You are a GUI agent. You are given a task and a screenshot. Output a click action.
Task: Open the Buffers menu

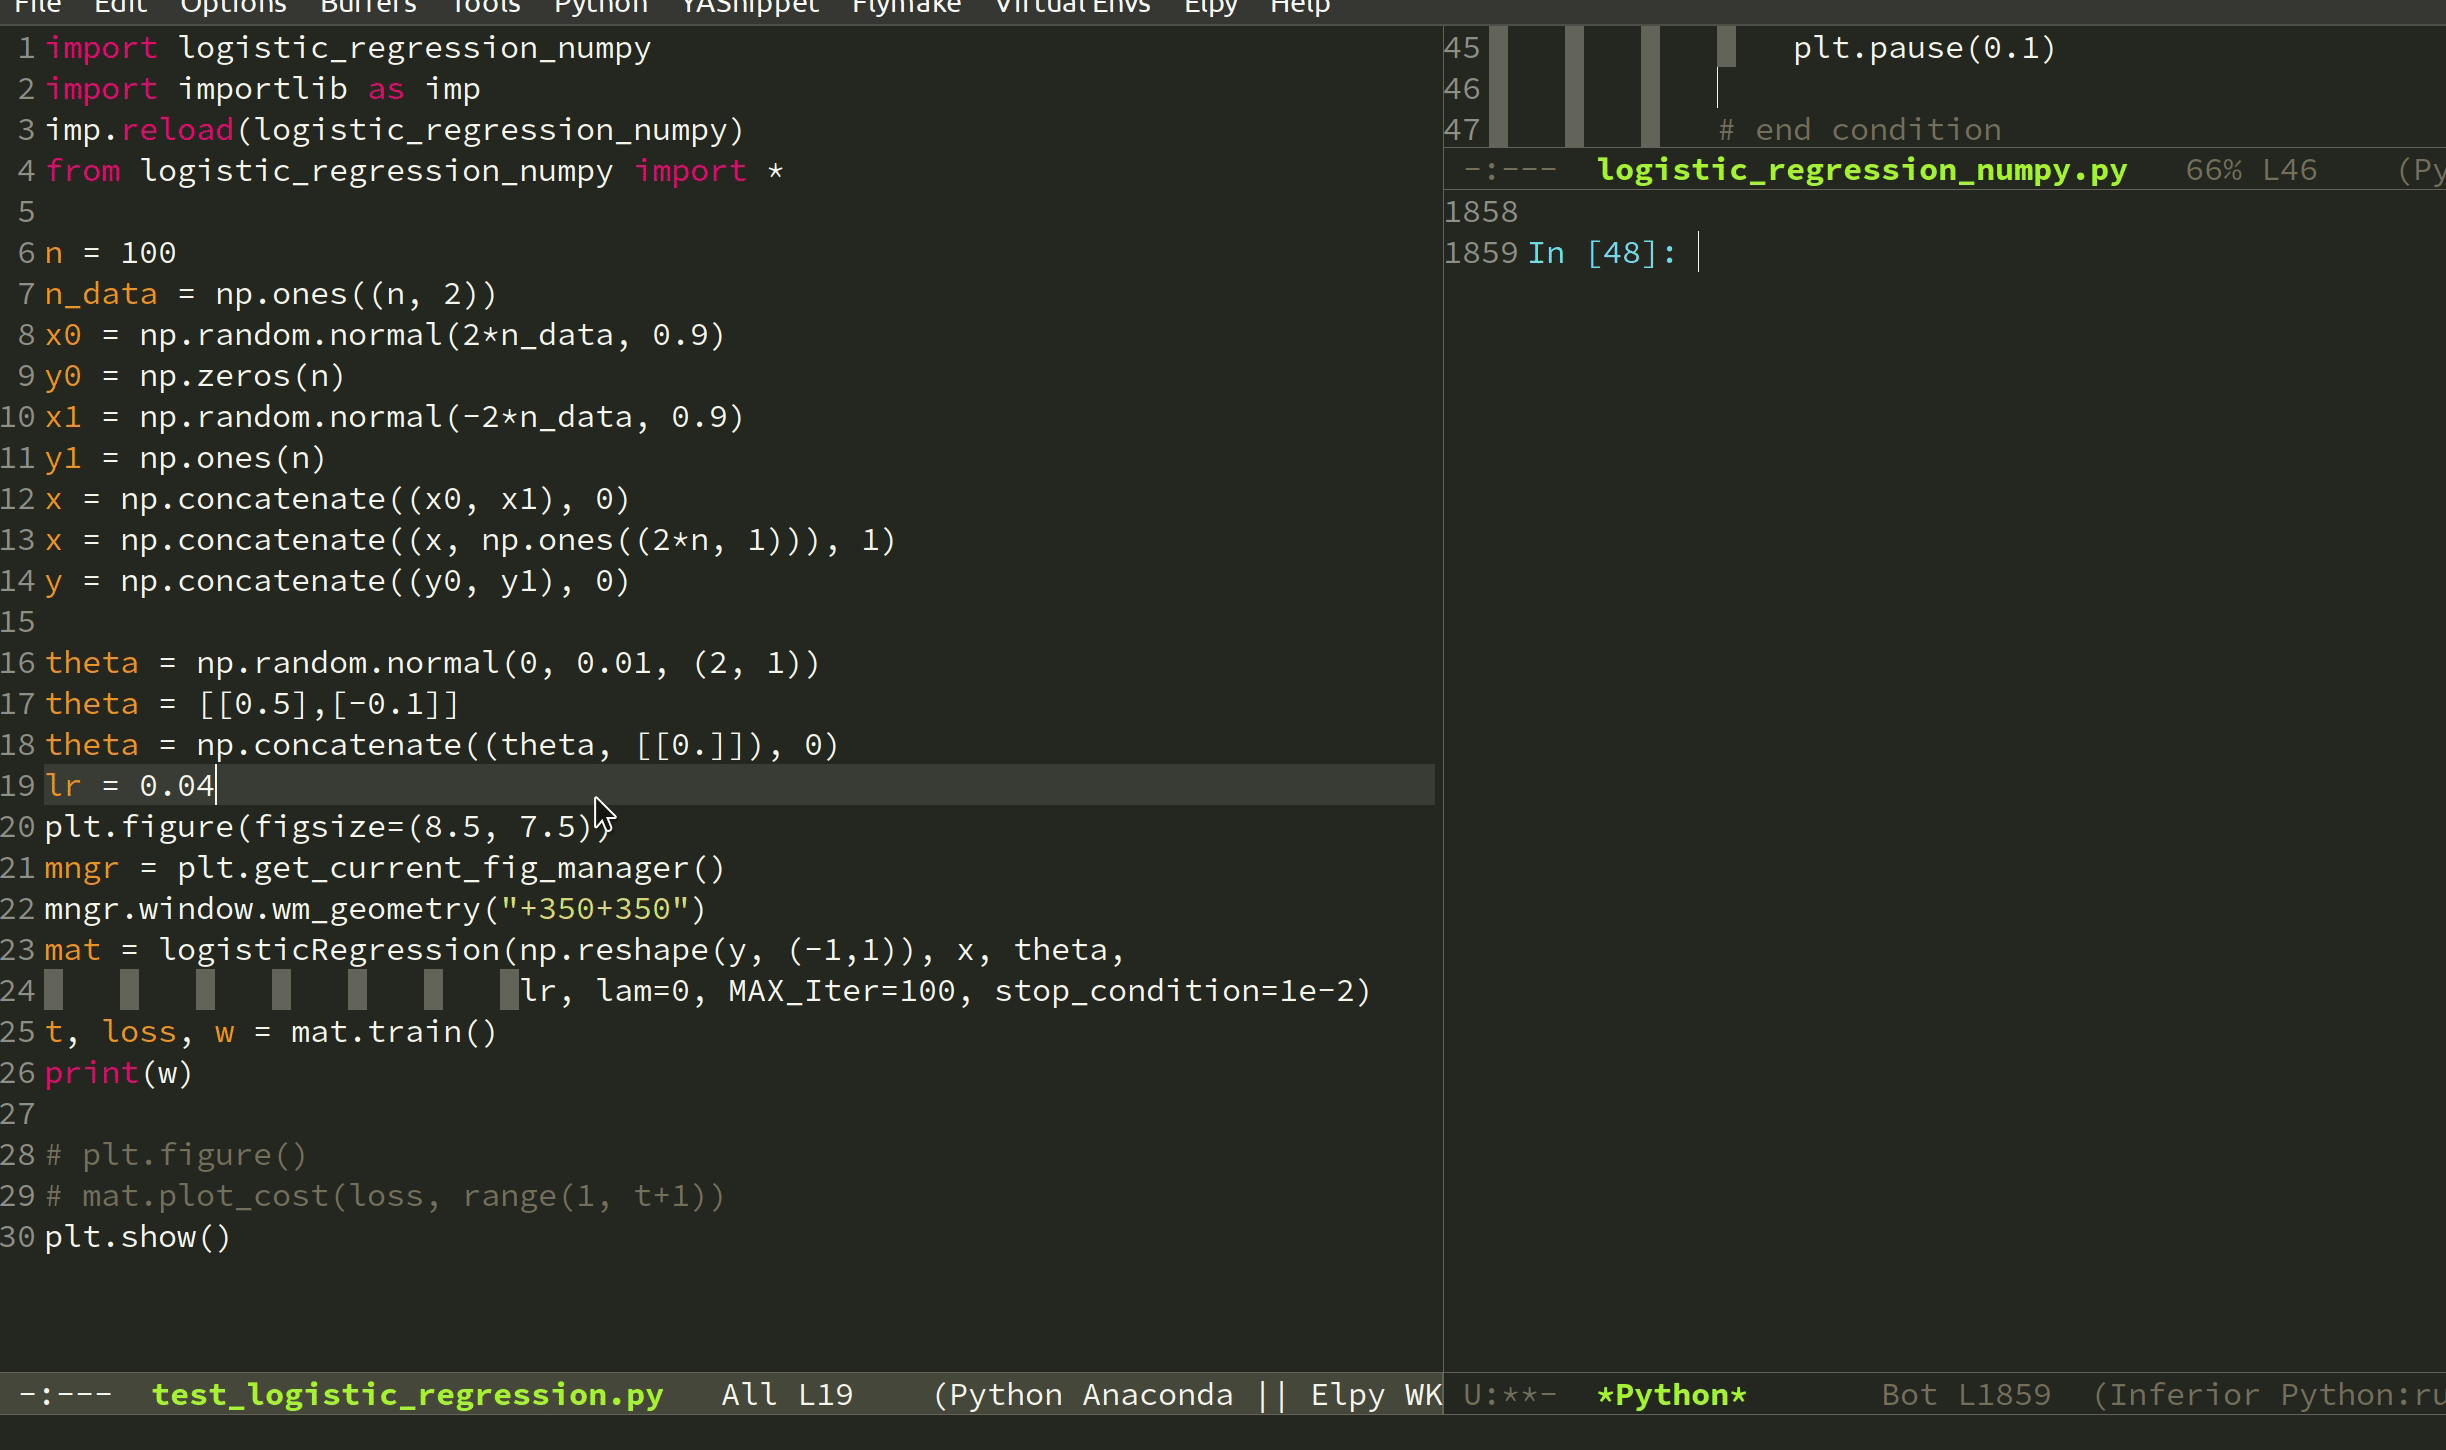tap(368, 7)
